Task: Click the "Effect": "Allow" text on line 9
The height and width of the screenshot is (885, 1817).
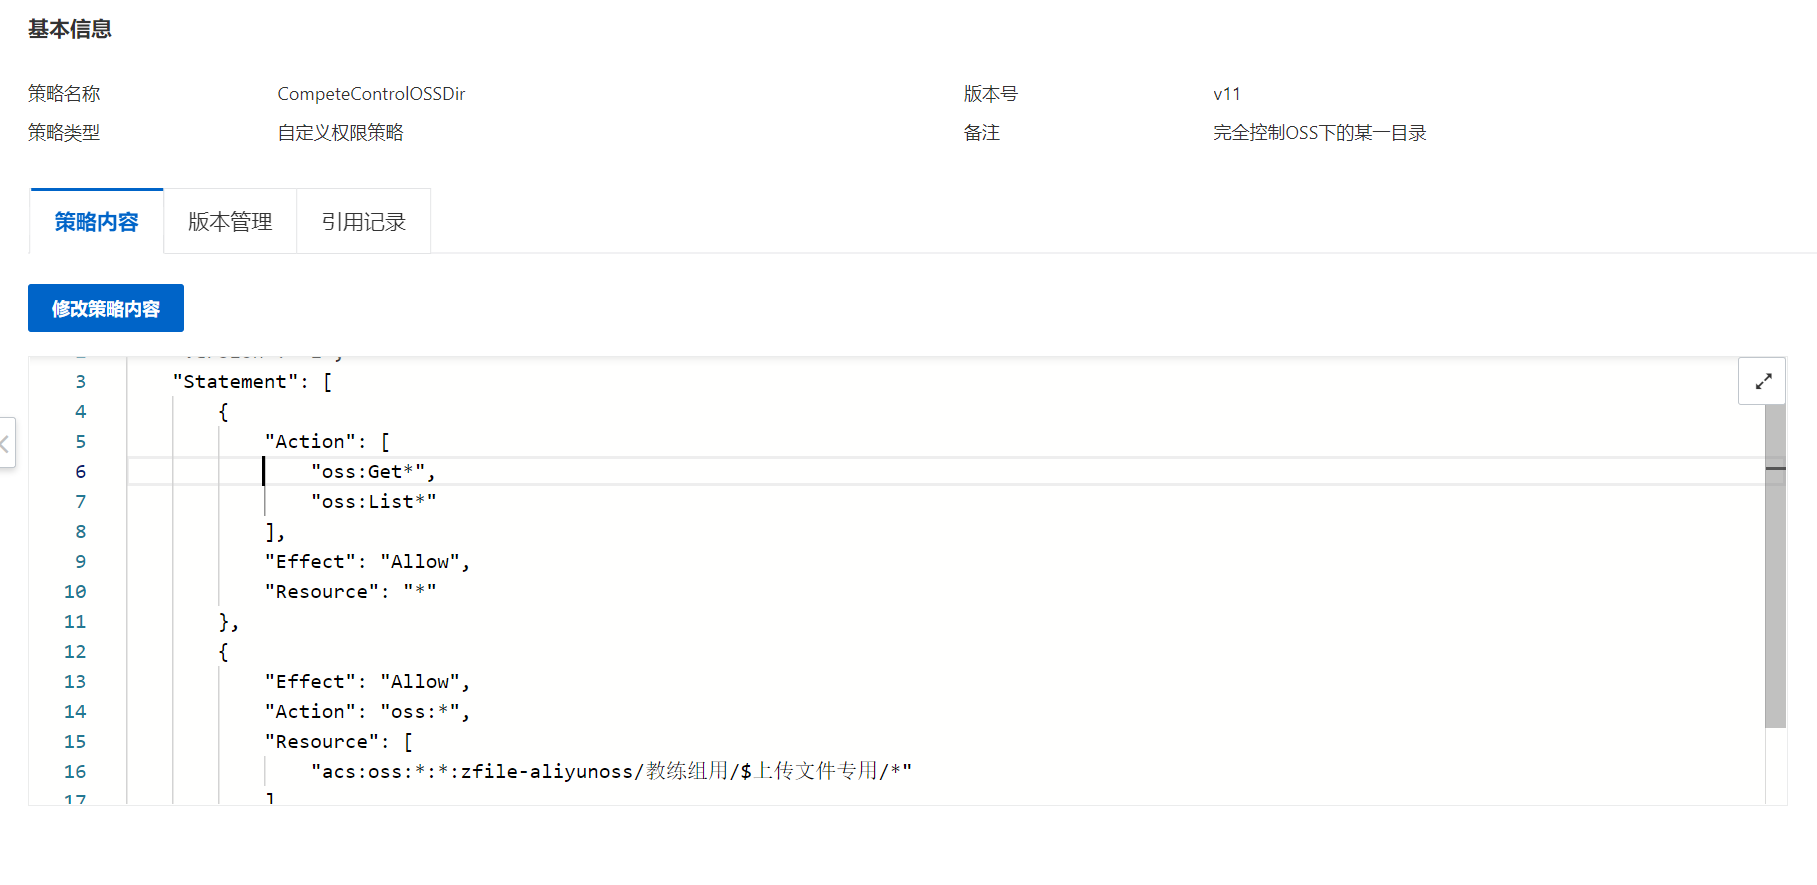Action: point(366,562)
